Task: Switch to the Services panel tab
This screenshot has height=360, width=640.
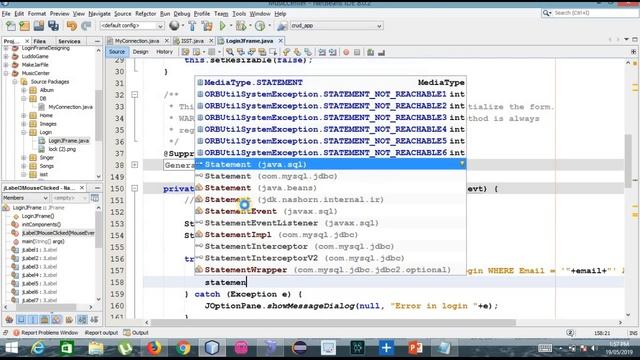Action: tap(69, 41)
